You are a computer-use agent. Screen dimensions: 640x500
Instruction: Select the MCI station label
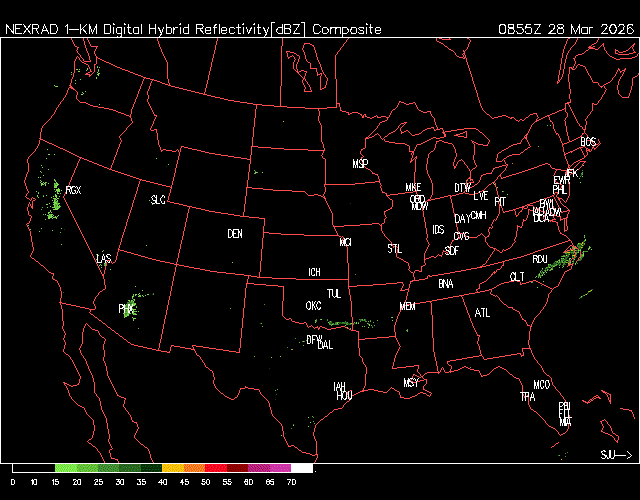coord(345,242)
